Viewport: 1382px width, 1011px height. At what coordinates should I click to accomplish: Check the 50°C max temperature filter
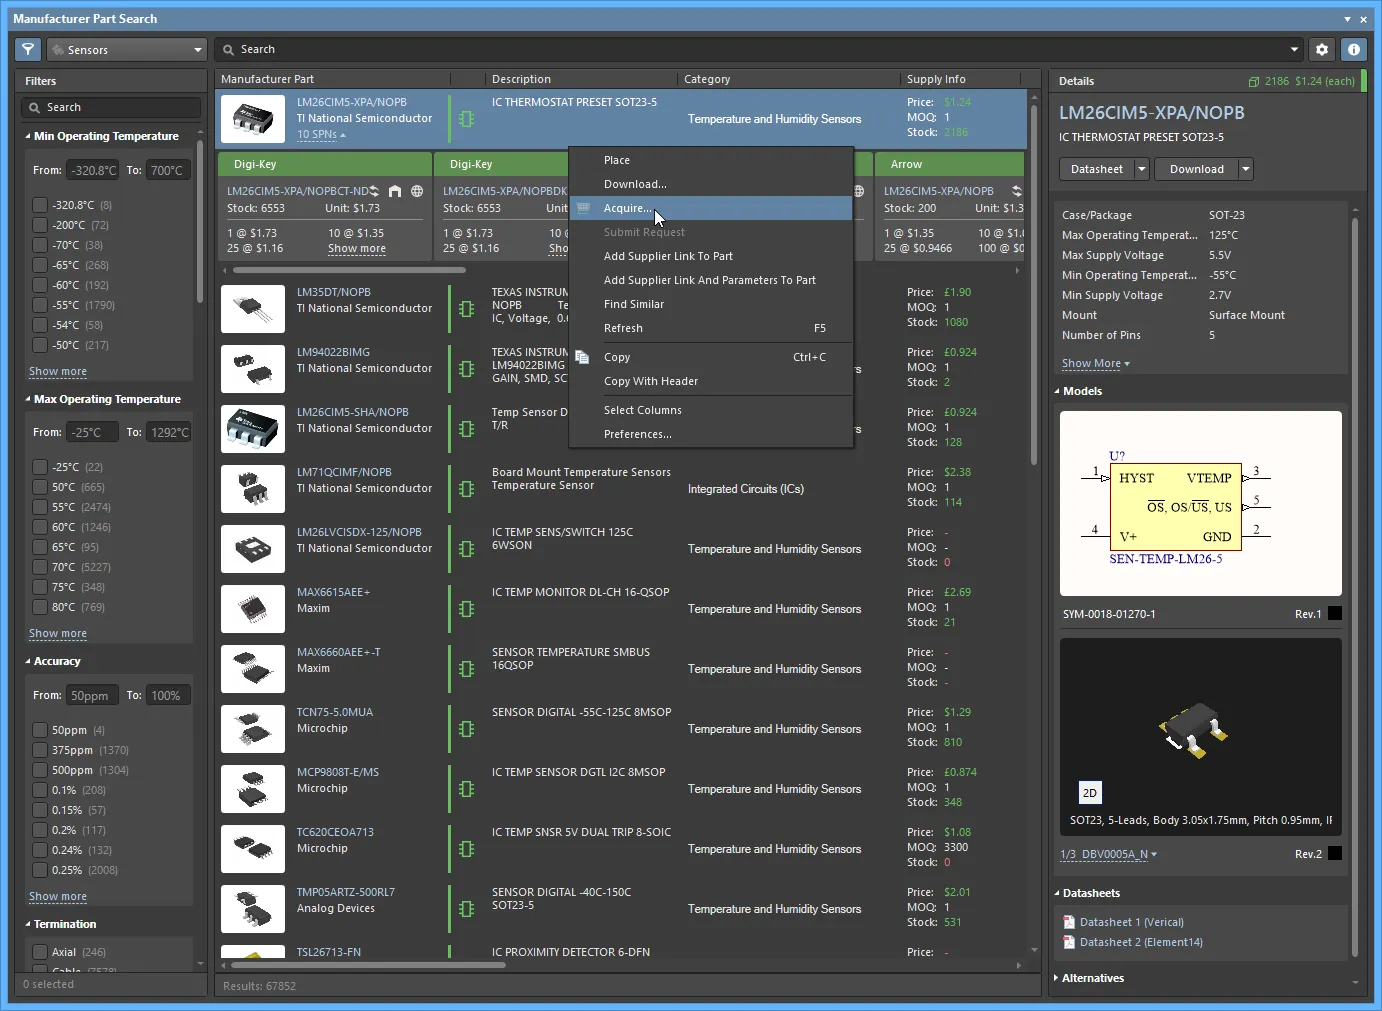click(x=40, y=487)
